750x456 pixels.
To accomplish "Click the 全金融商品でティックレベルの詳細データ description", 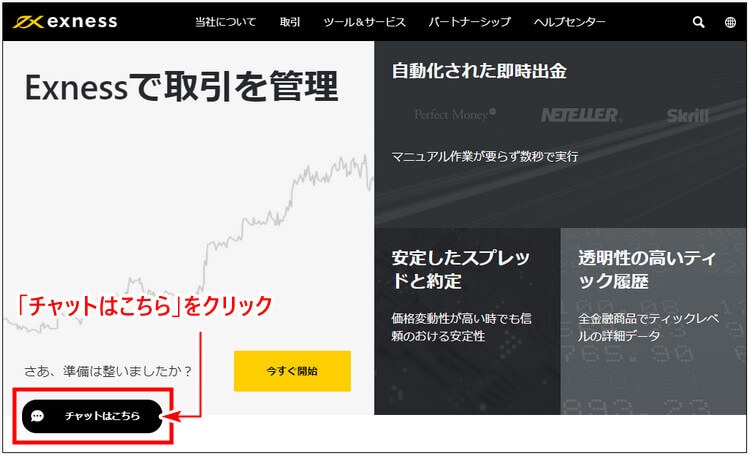I will [648, 327].
